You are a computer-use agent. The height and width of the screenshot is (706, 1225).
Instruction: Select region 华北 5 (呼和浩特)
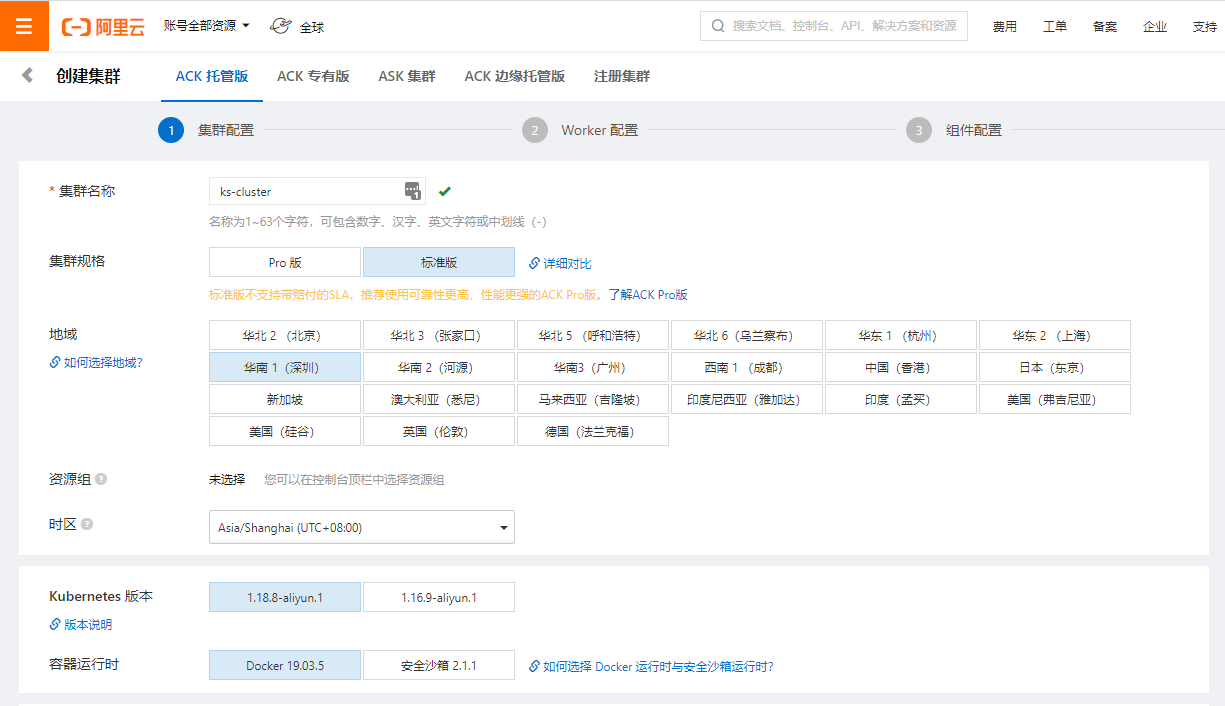(x=593, y=335)
